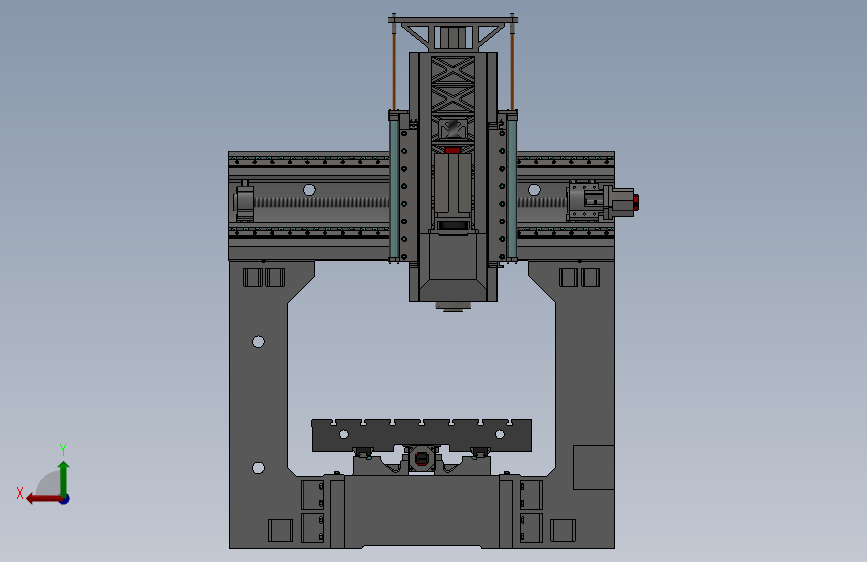Select the ball screw left of the carriage
This screenshot has height=562, width=867.
click(x=321, y=202)
